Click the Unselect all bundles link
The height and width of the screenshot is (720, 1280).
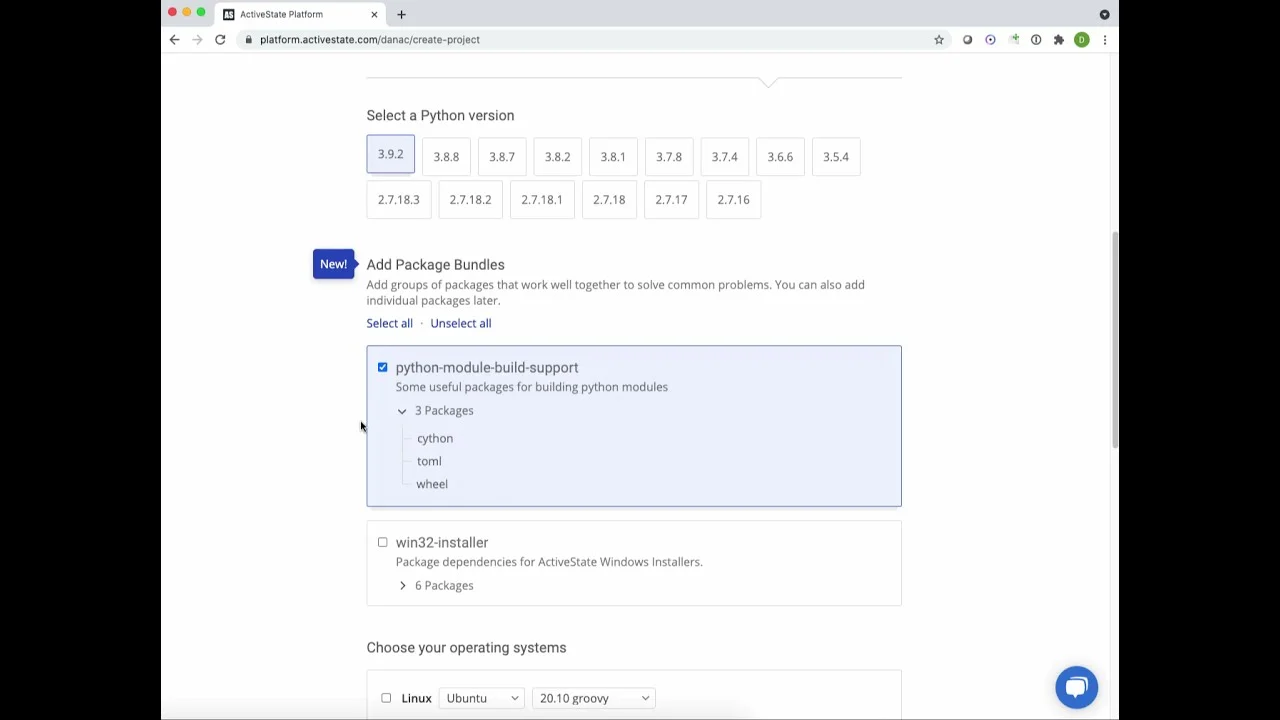461,323
